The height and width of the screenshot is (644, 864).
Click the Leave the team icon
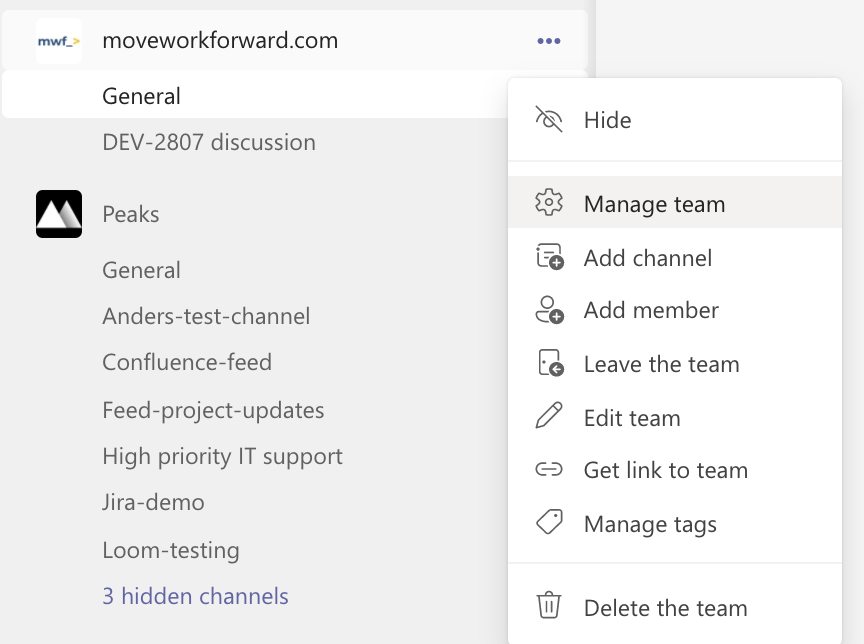[549, 364]
